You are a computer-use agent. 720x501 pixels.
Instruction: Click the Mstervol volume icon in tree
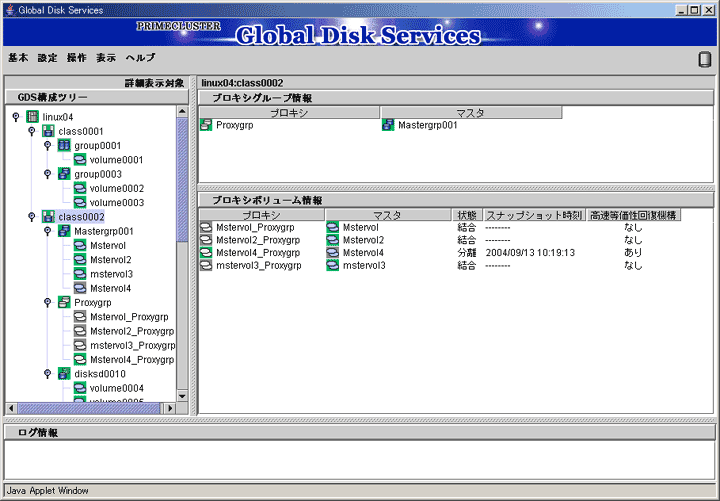pos(80,245)
